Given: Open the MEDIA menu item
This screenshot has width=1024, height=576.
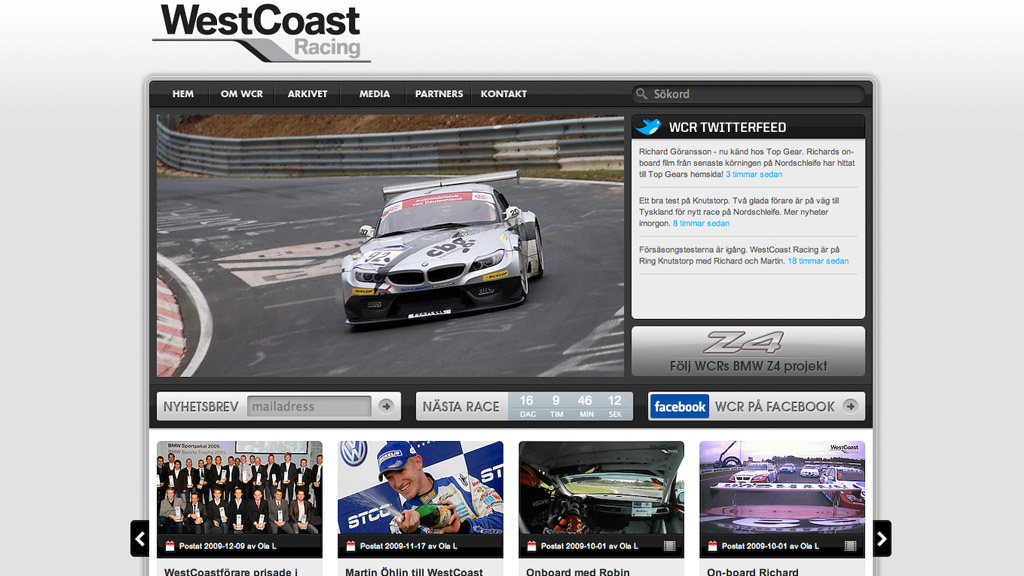Looking at the screenshot, I should pos(374,94).
